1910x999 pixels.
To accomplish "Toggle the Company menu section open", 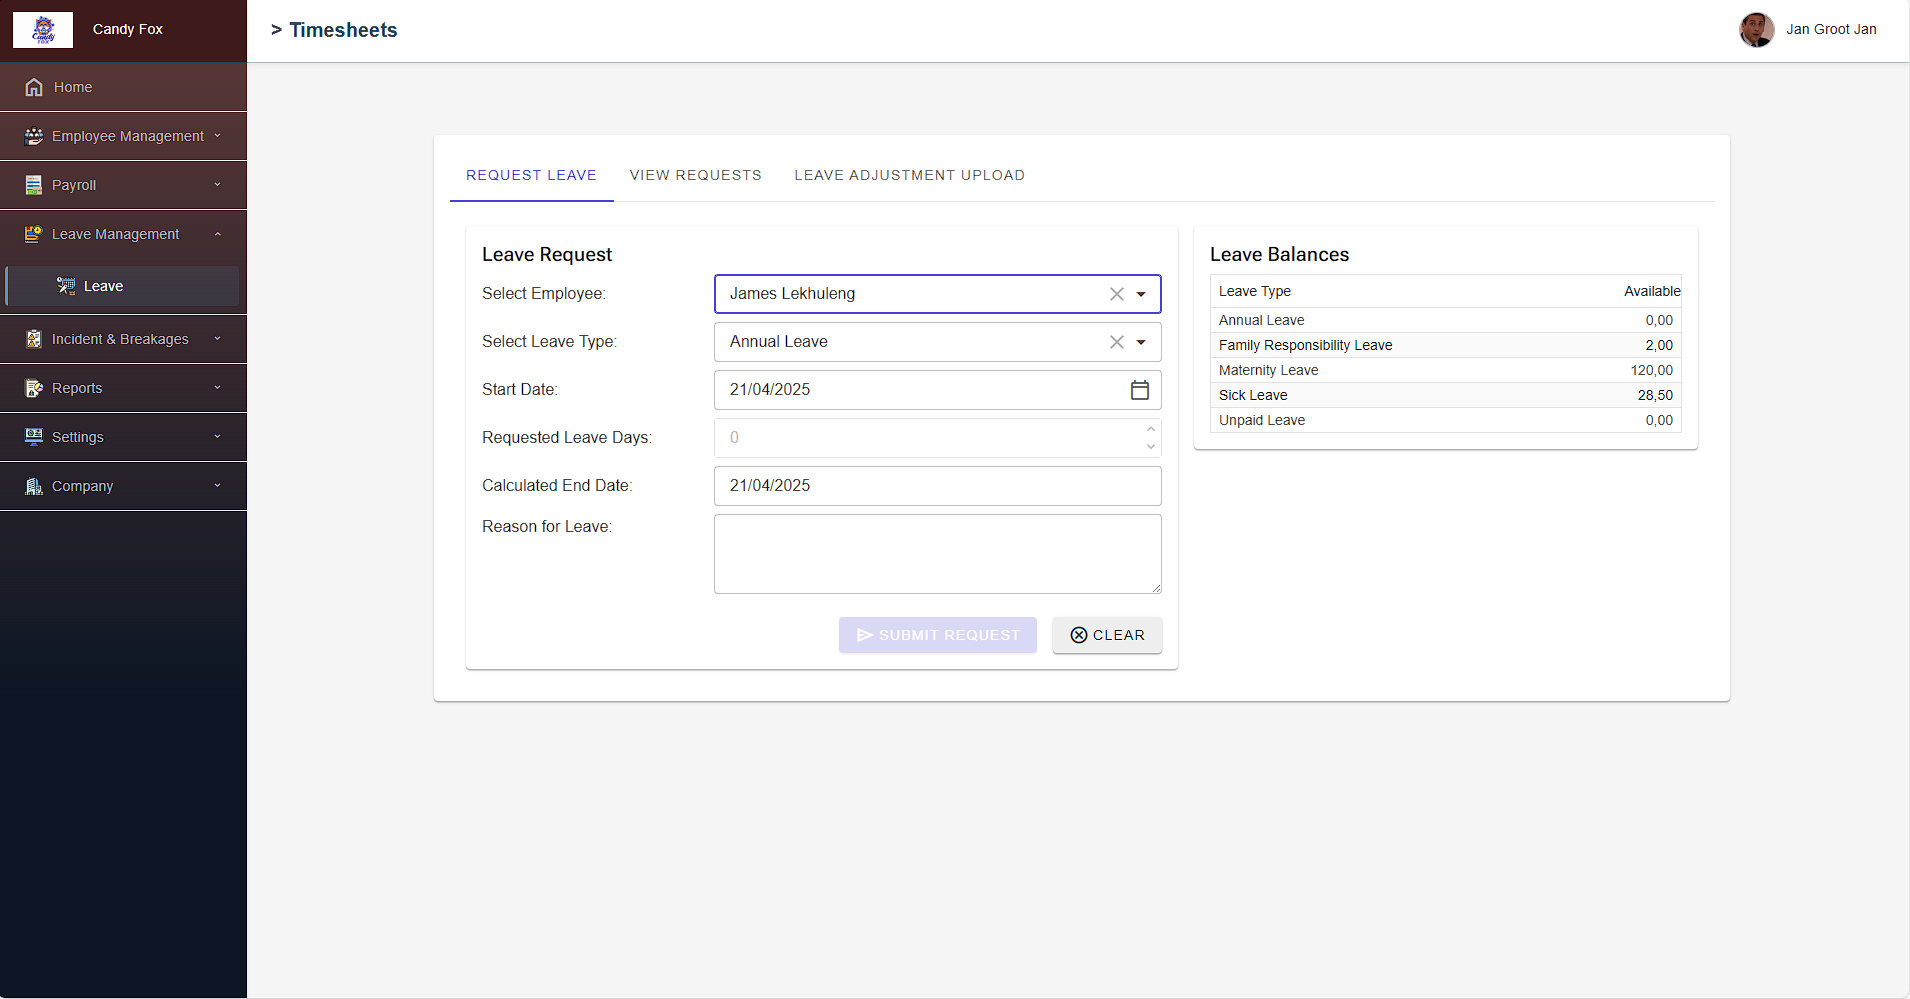I will (216, 486).
